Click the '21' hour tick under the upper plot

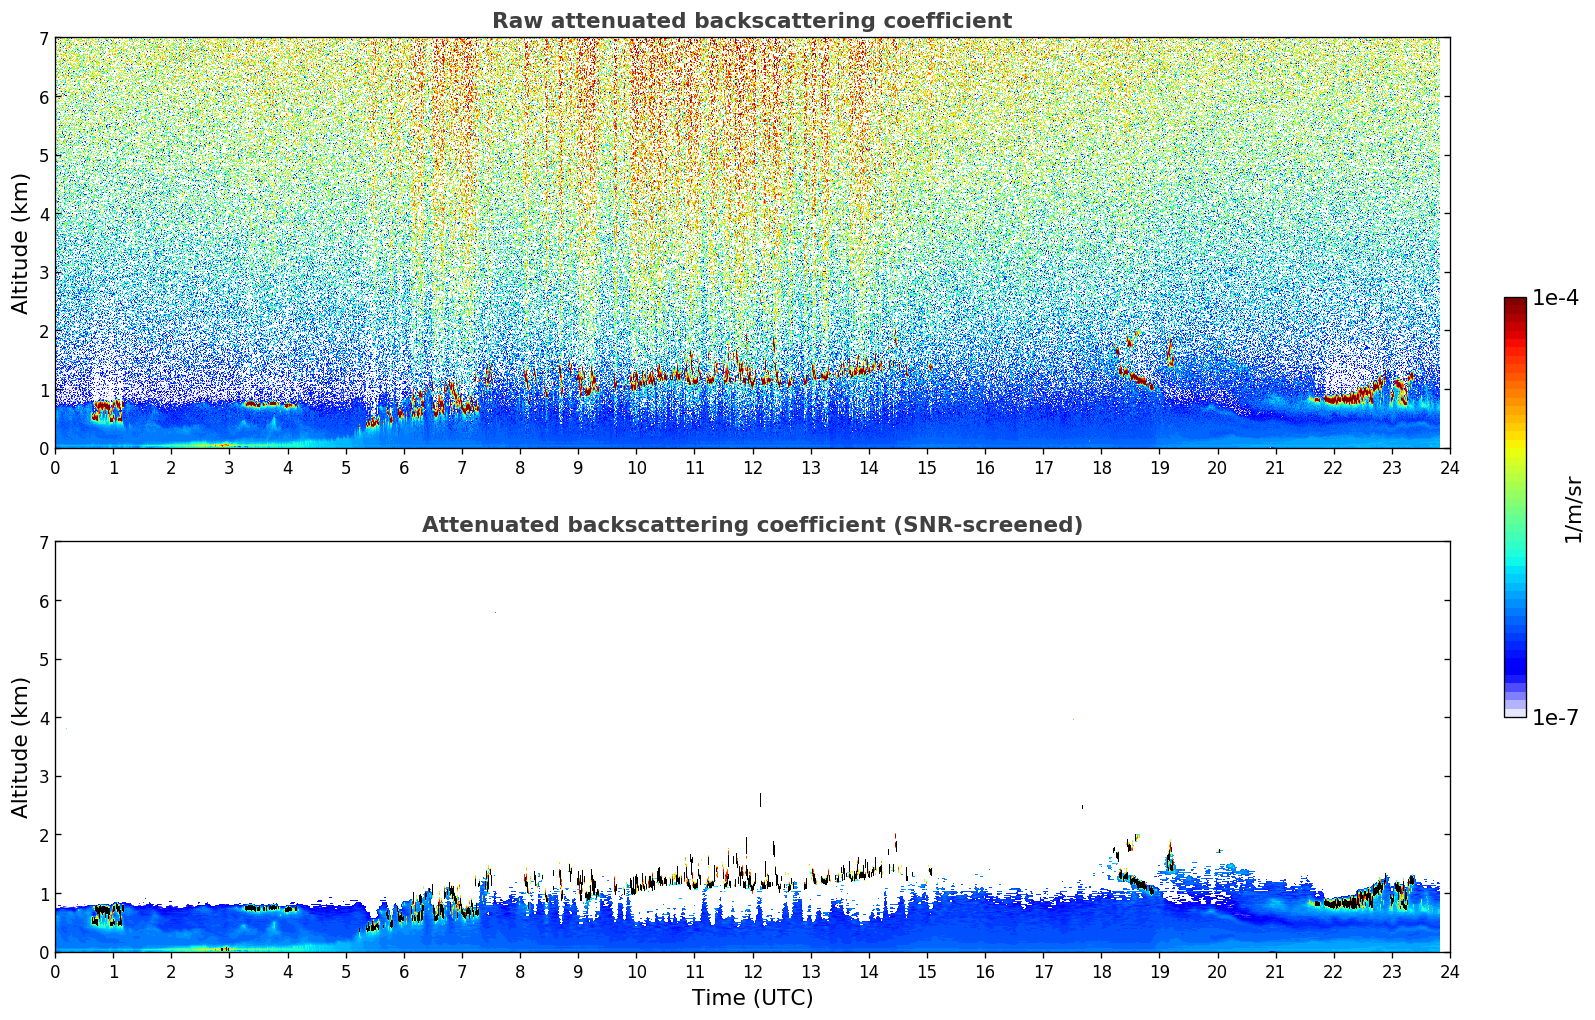1275,467
